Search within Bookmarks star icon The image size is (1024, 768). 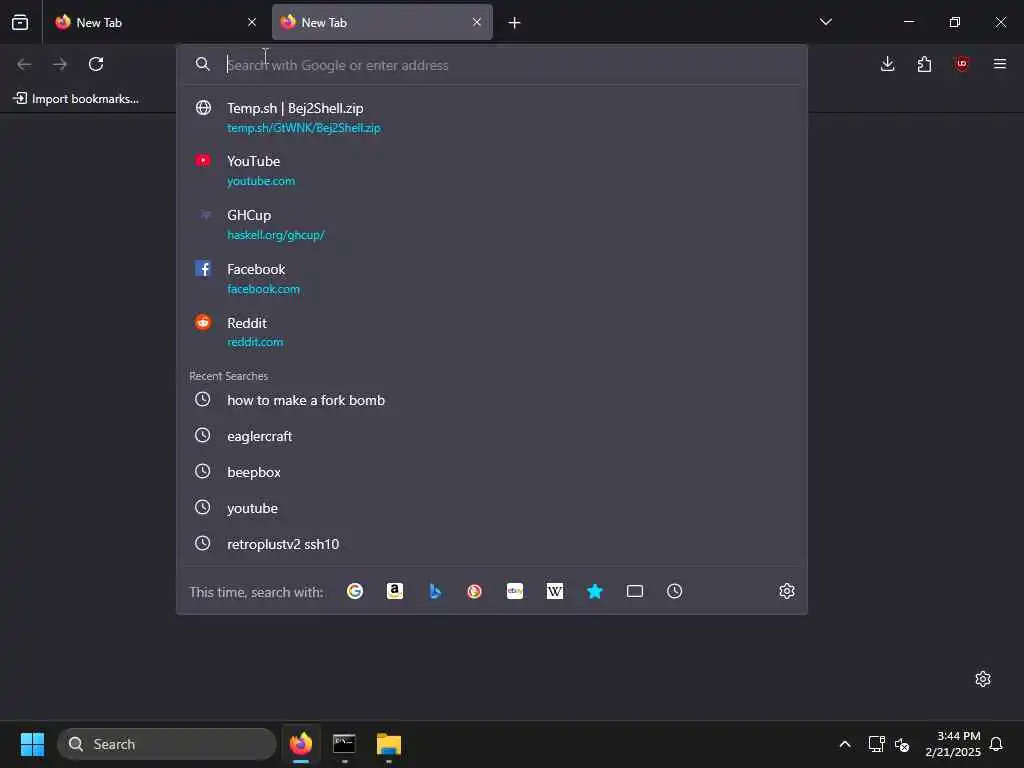[x=594, y=591]
